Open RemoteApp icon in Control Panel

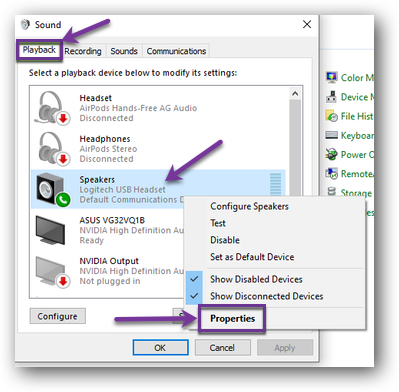(x=331, y=173)
